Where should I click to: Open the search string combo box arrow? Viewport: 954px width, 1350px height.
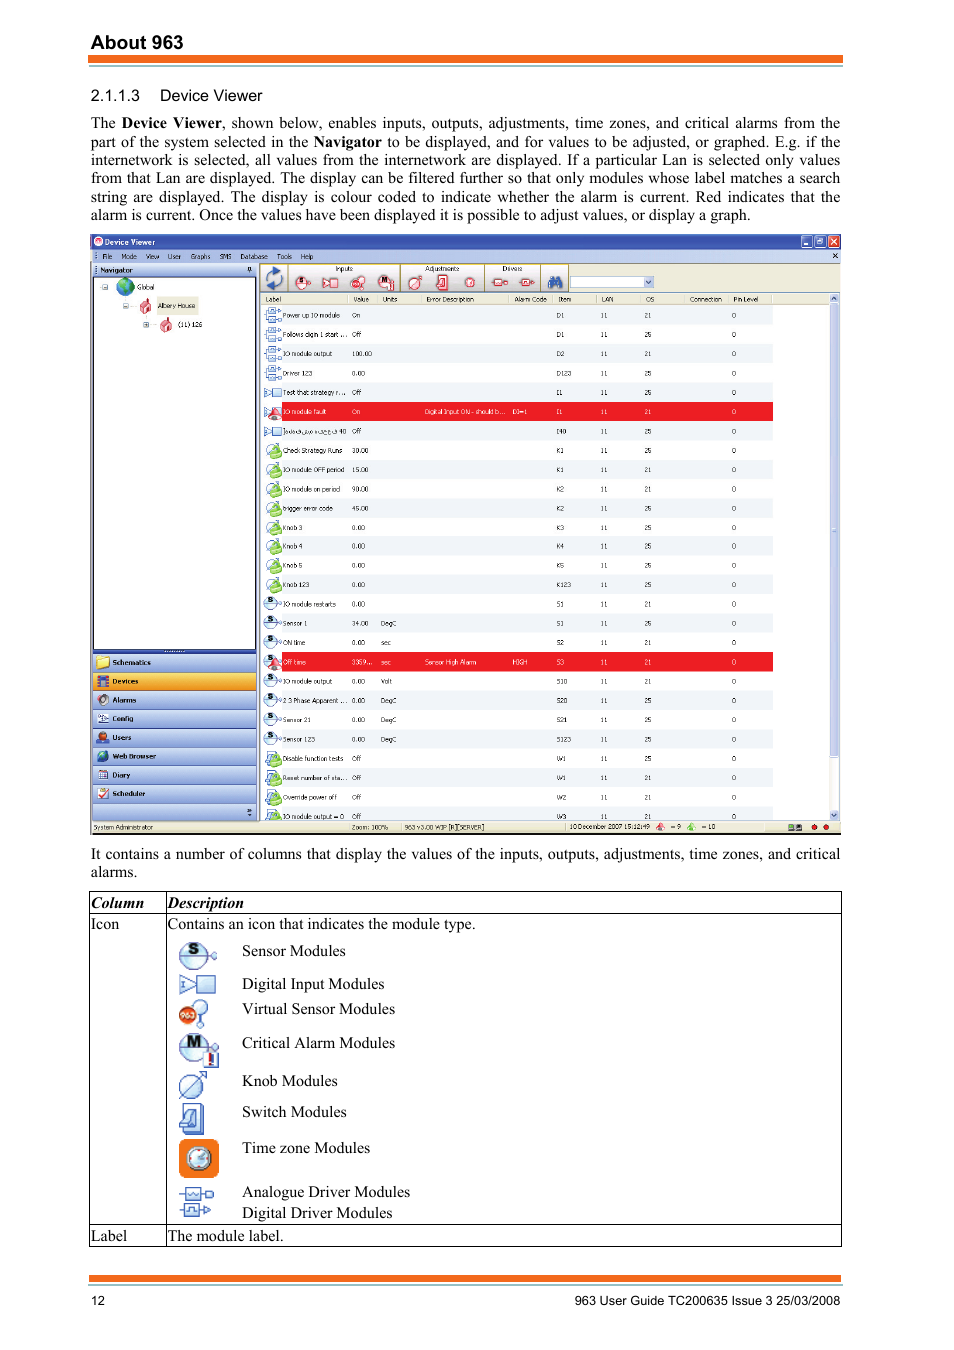(648, 282)
